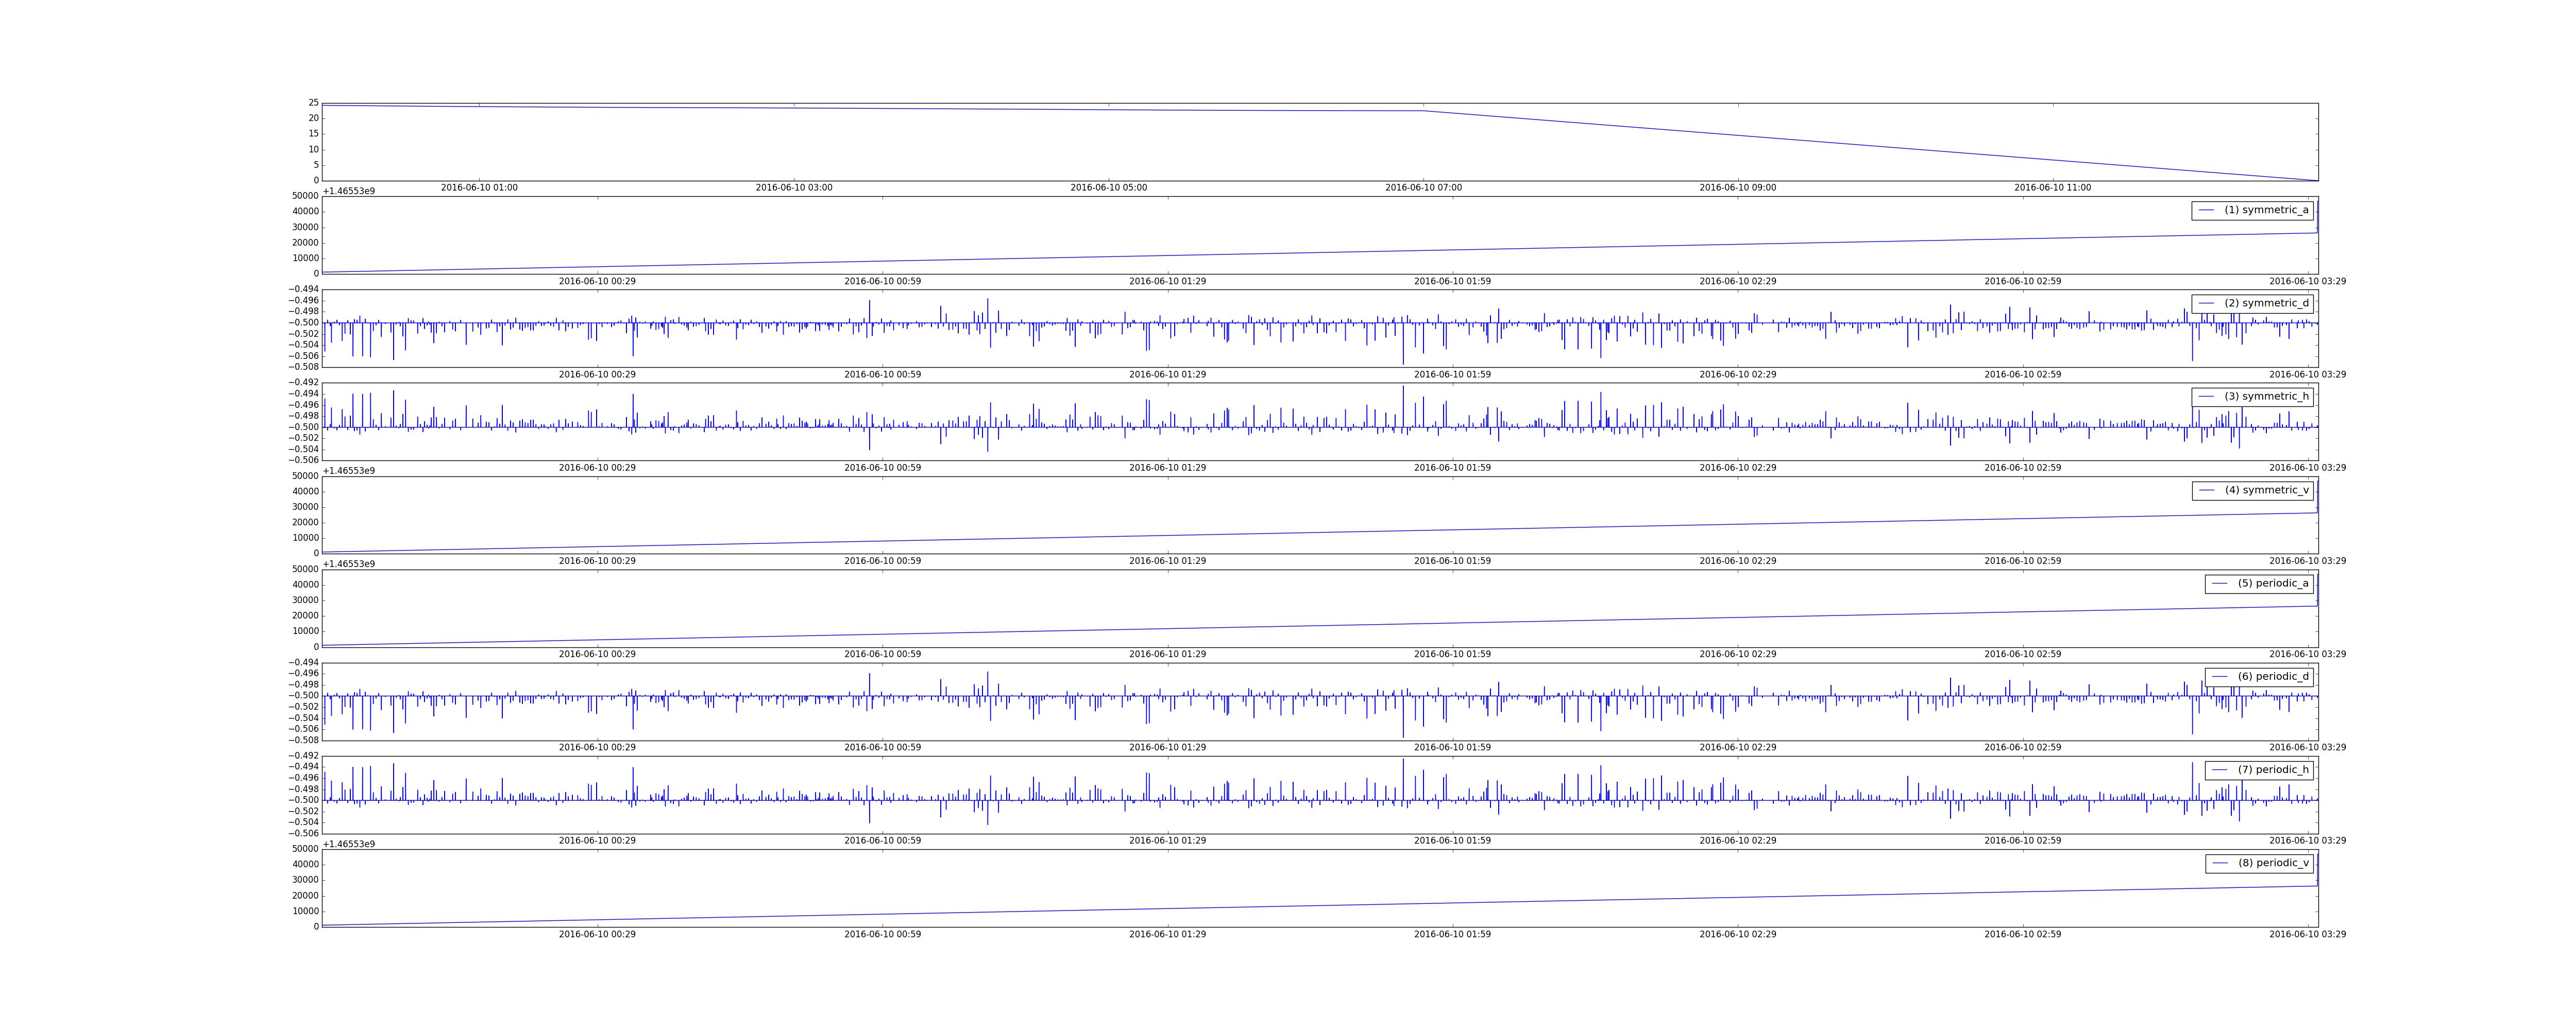This screenshot has width=2576, height=1030.
Task: Click the 02:29 tick below symmetric_h plot
Action: click(x=1738, y=468)
